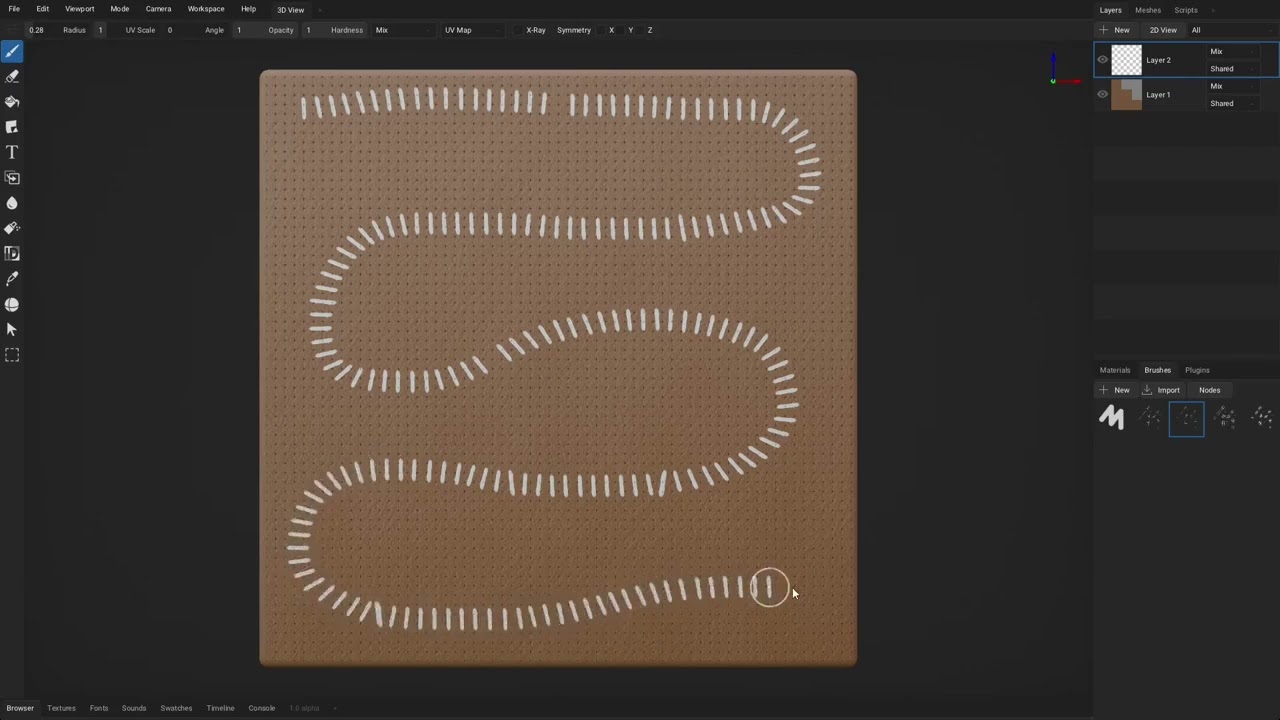Select the dashed rectangle selection tool
The height and width of the screenshot is (720, 1280).
[x=12, y=355]
